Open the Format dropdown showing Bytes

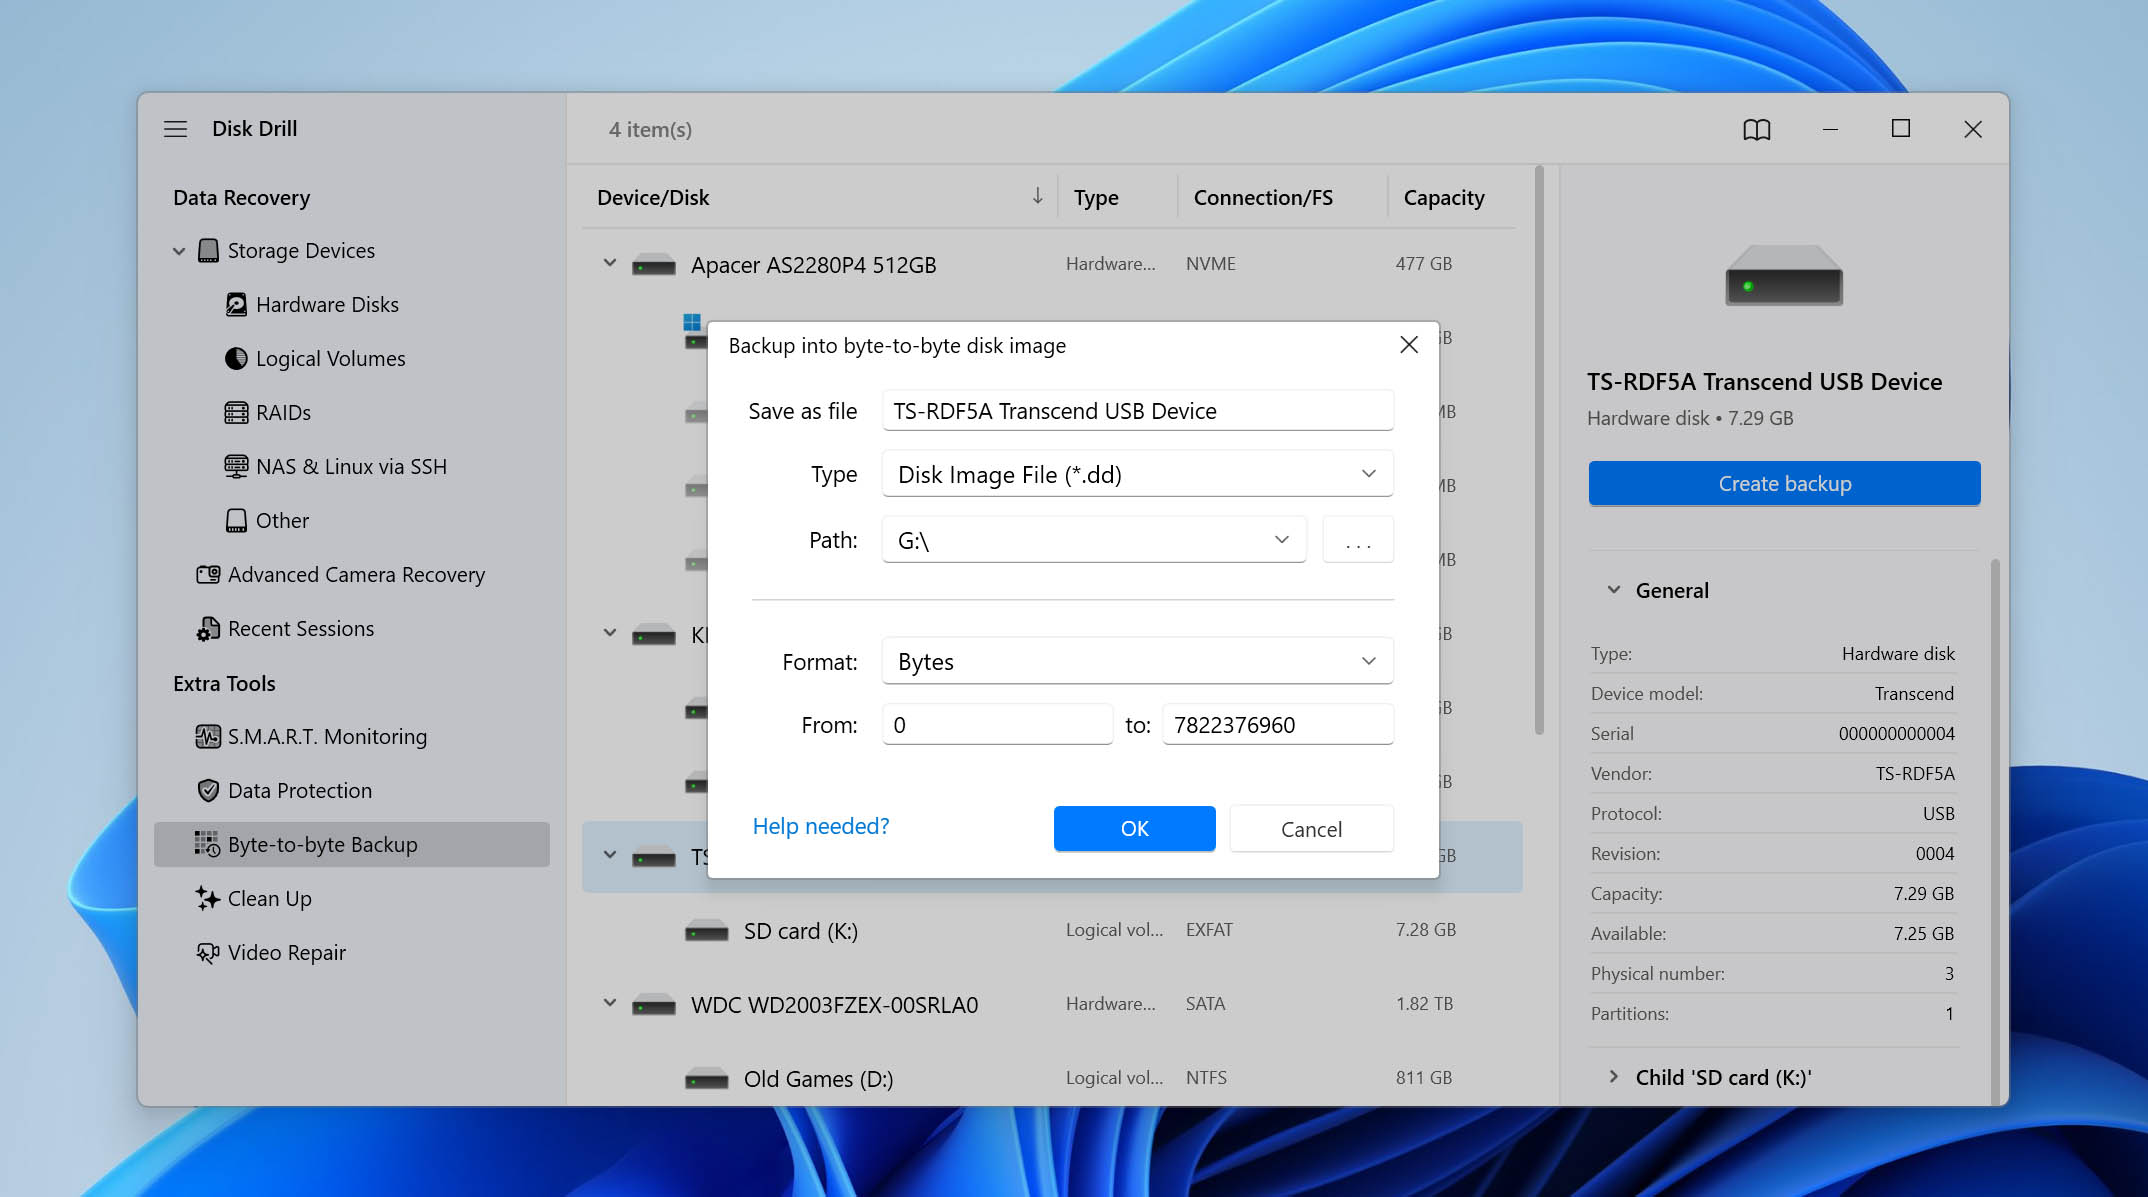pos(1137,661)
